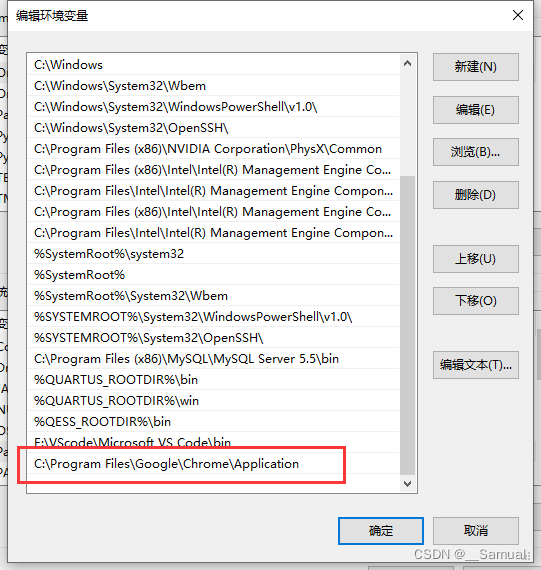Click the 新建(N) button
Screen dimensions: 541x570
tap(476, 67)
